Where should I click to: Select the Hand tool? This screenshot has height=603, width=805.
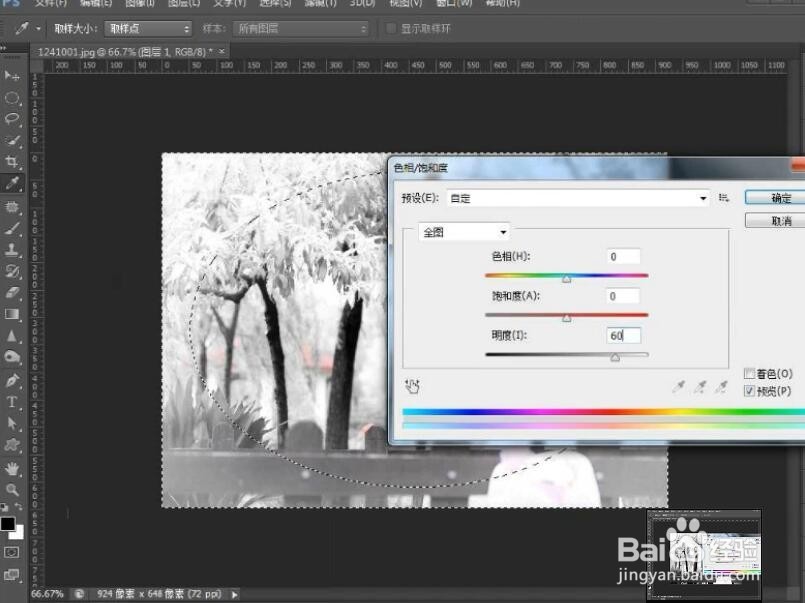tap(11, 468)
